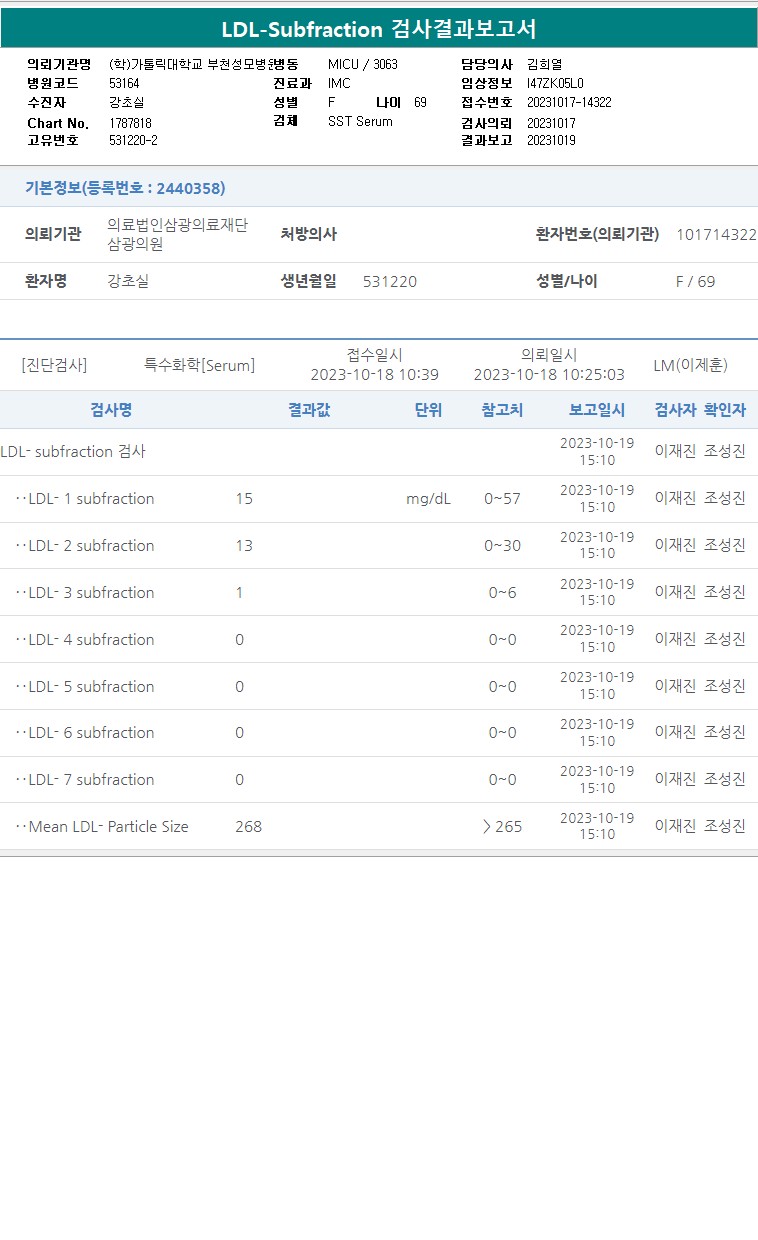Screen dimensions: 758x1240
Task: Click the LDL- 1 result value 15
Action: [244, 499]
